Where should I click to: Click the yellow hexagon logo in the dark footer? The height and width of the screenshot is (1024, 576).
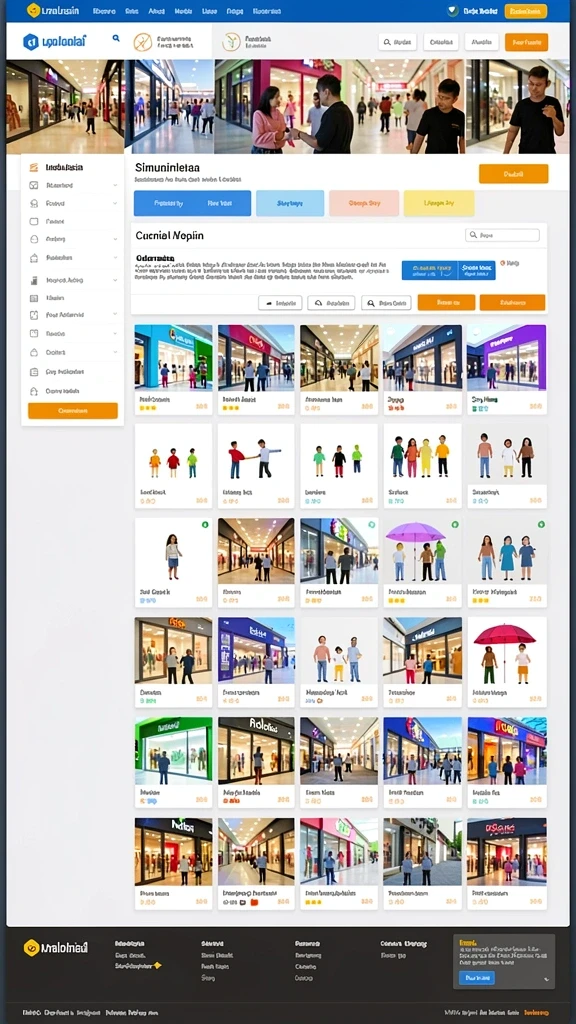click(x=31, y=948)
